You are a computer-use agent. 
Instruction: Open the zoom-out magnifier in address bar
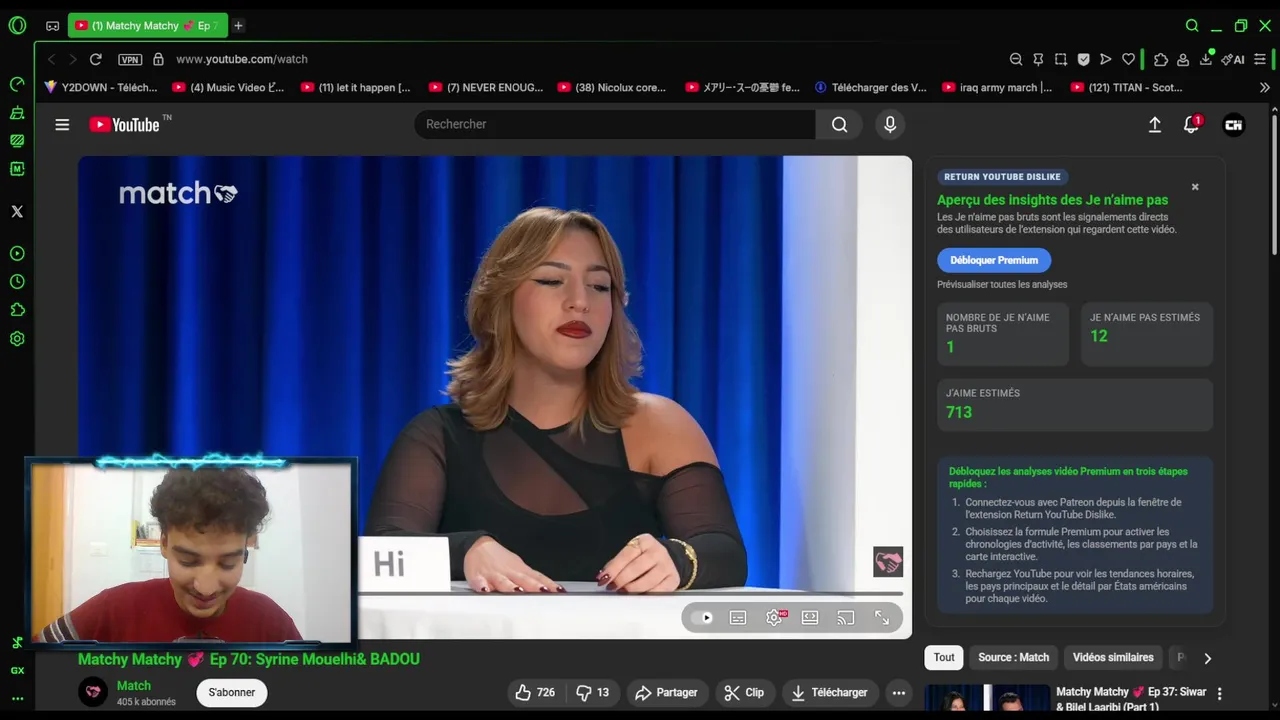1016,60
